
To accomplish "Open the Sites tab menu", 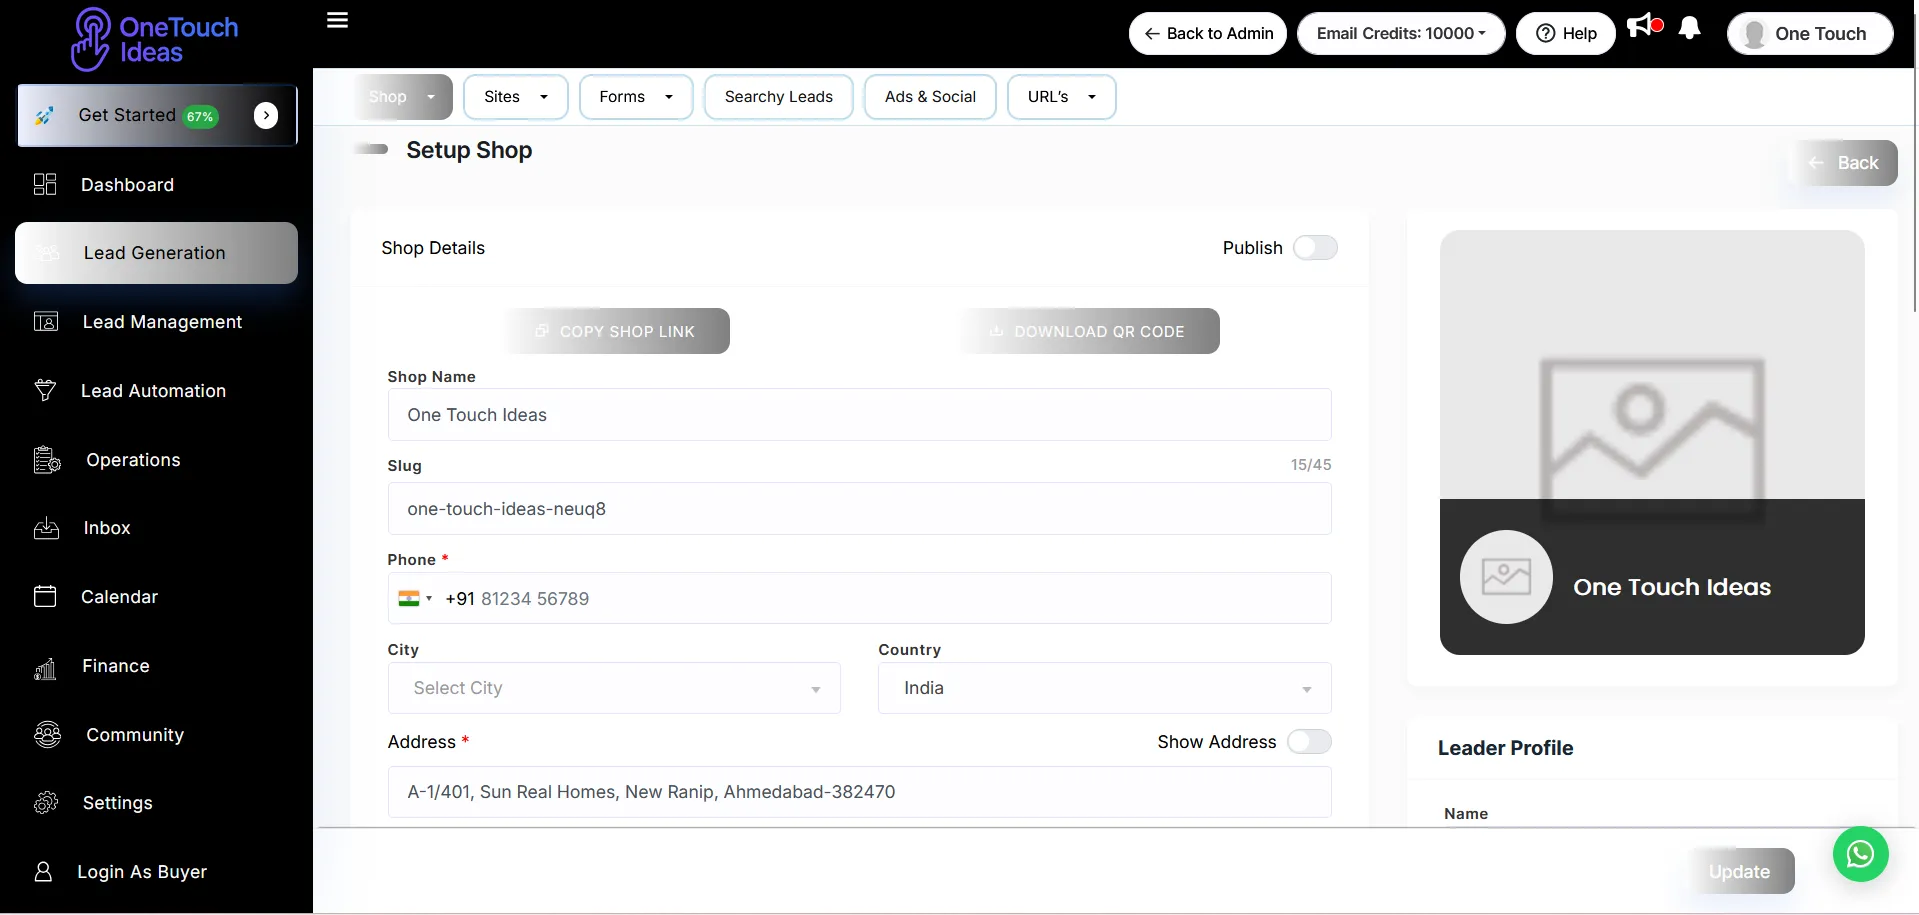I will click(515, 97).
